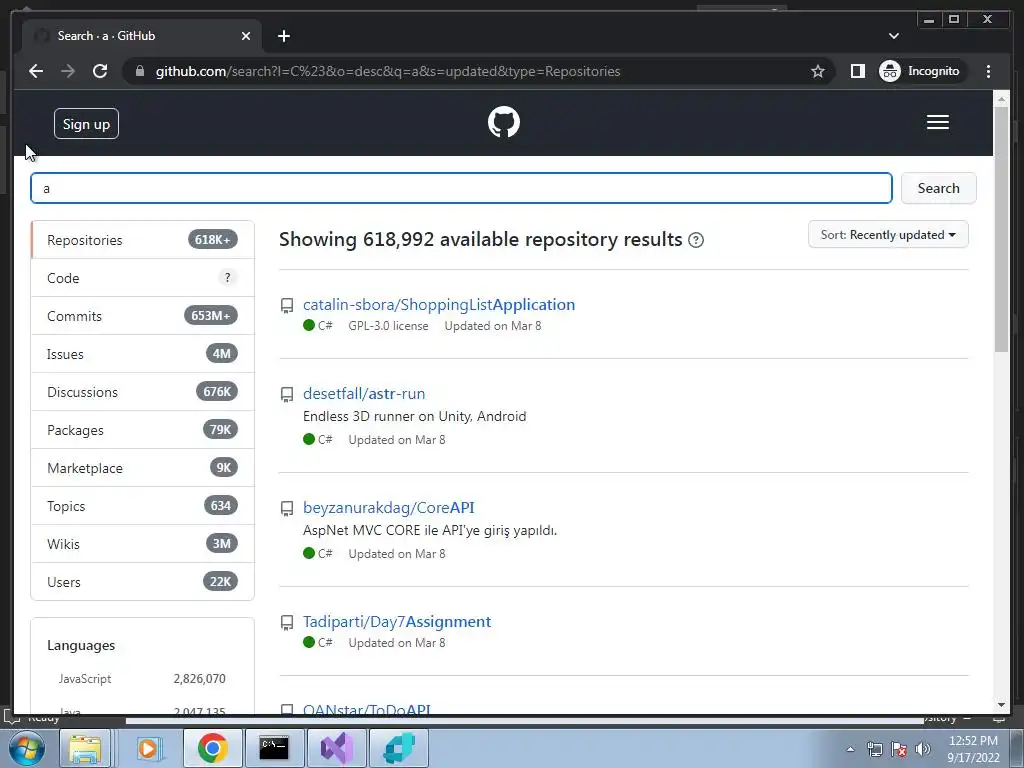Select the Commits search category

[x=142, y=316]
